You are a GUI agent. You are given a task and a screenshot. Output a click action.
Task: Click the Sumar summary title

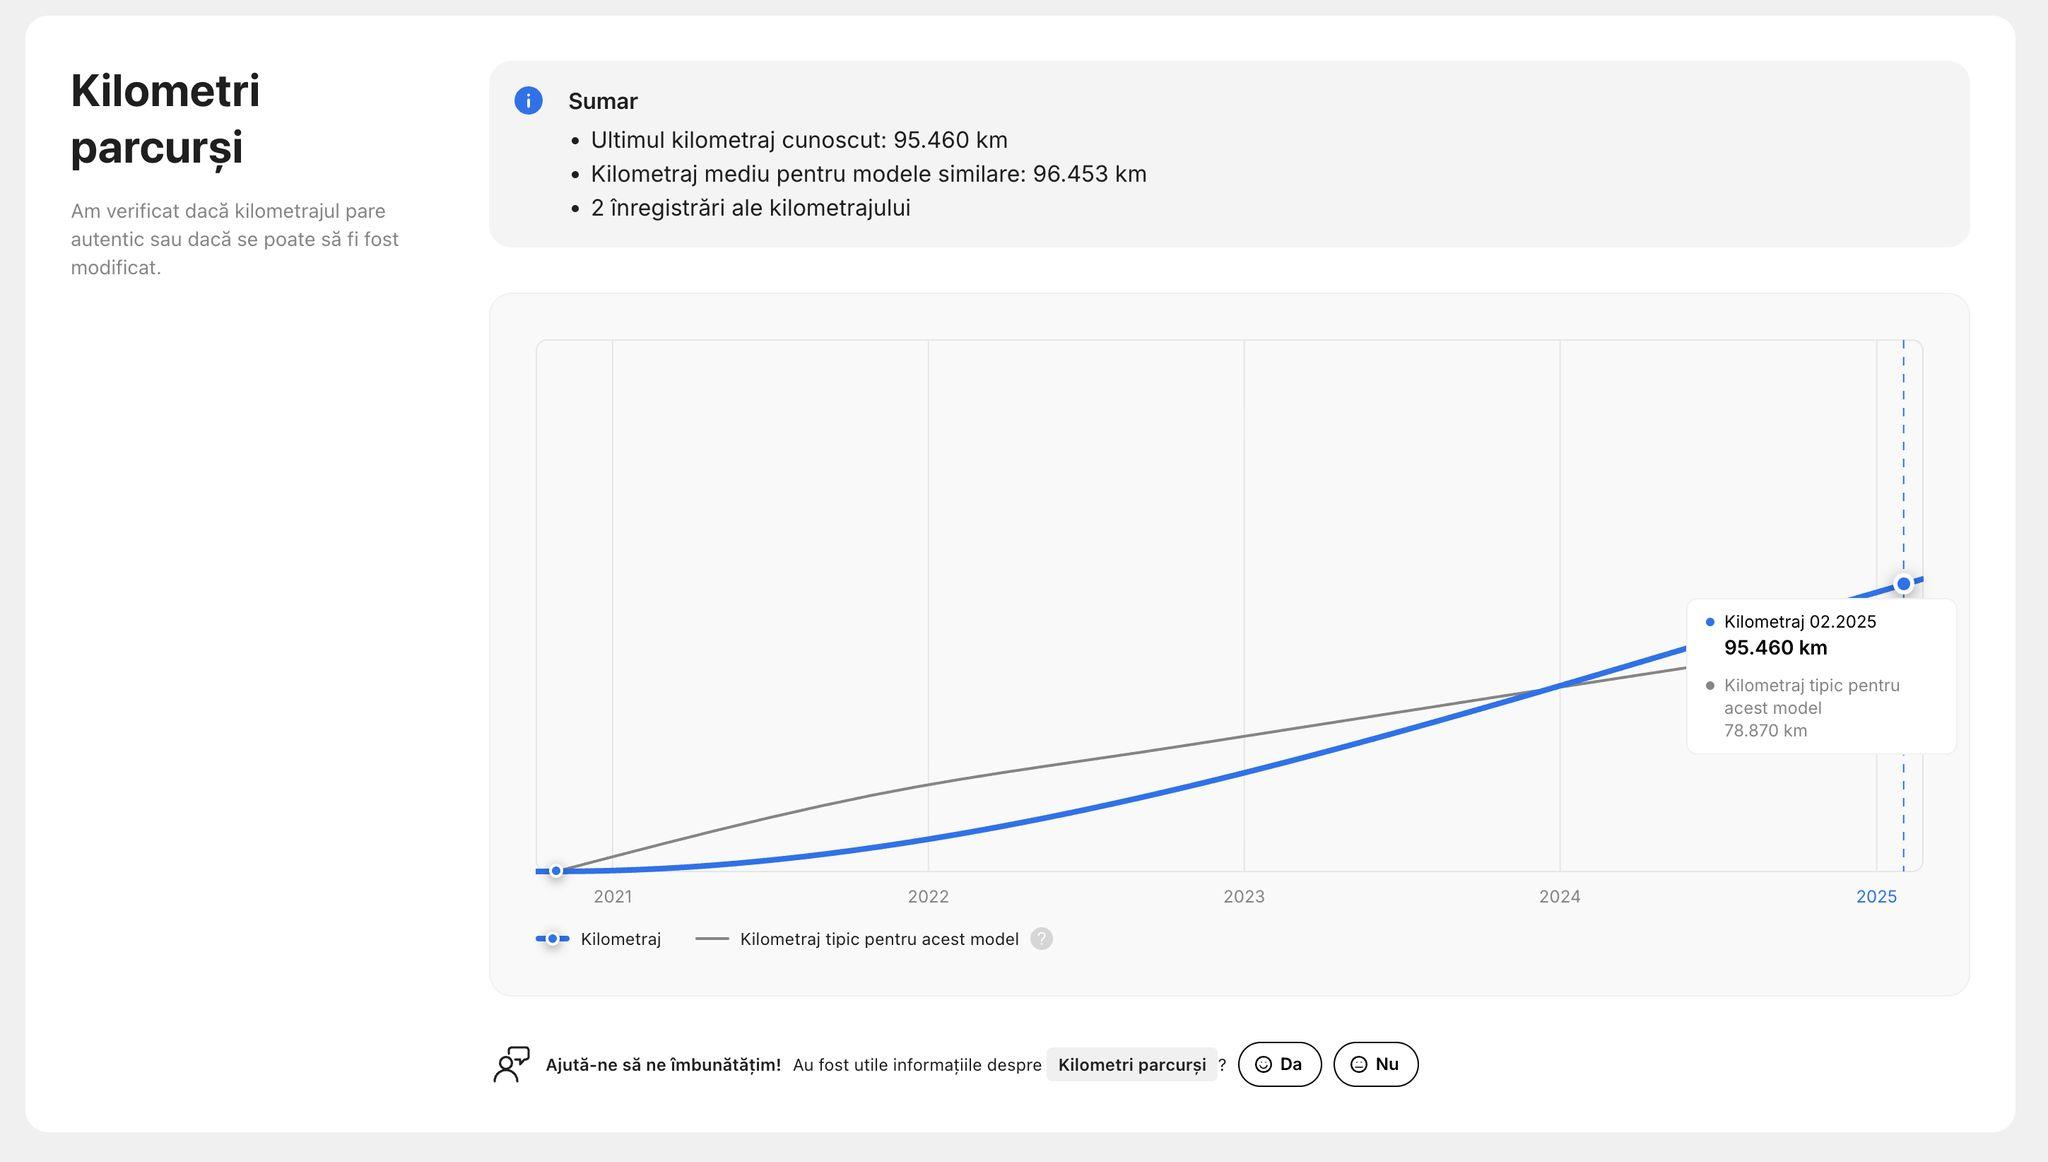(603, 101)
